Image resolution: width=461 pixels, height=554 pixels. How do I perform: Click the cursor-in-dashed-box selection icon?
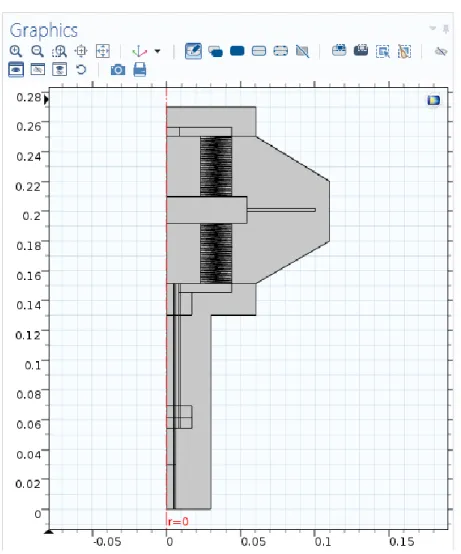pos(383,52)
